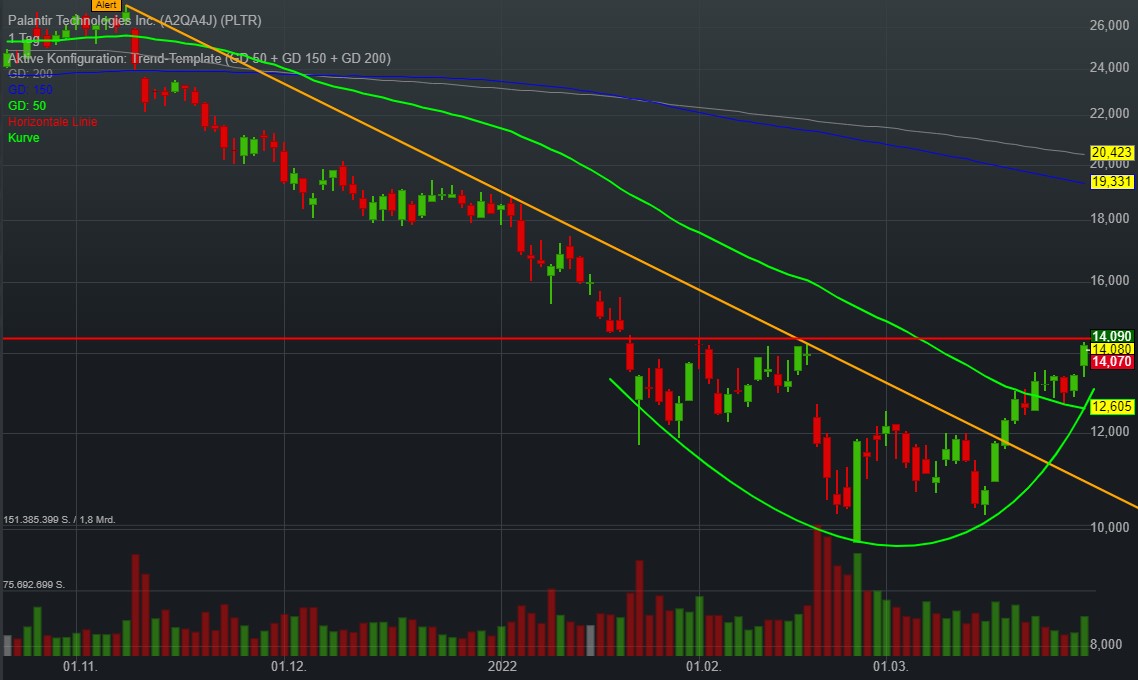
Task: Click the orange Alert marker
Action: coord(106,5)
